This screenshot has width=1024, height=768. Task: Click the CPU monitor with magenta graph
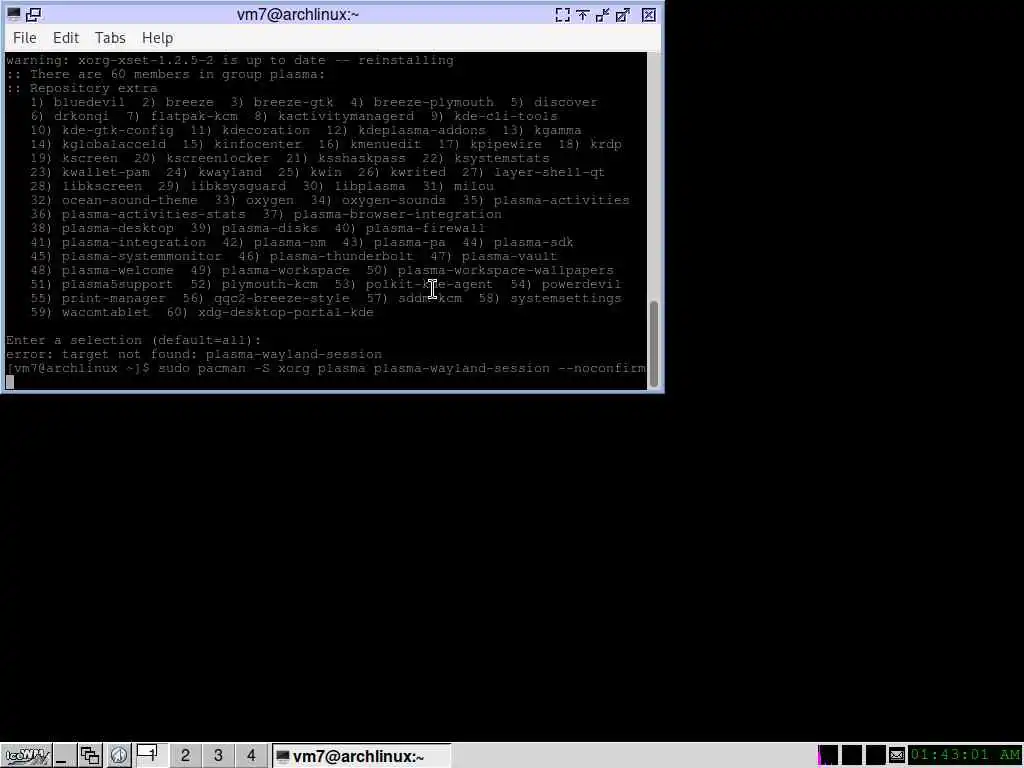point(828,755)
